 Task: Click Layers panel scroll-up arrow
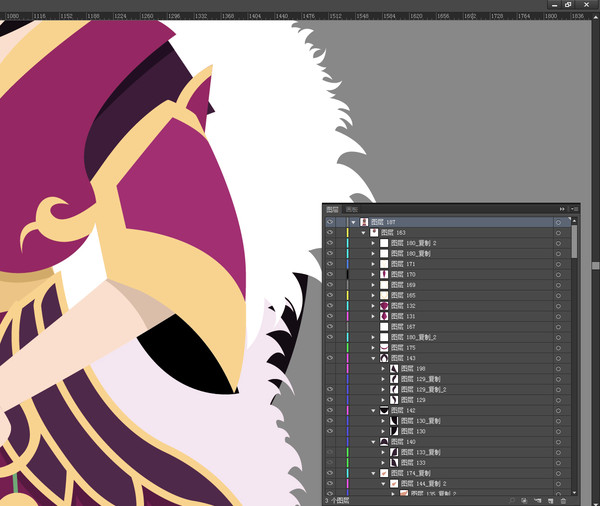pyautogui.click(x=574, y=221)
